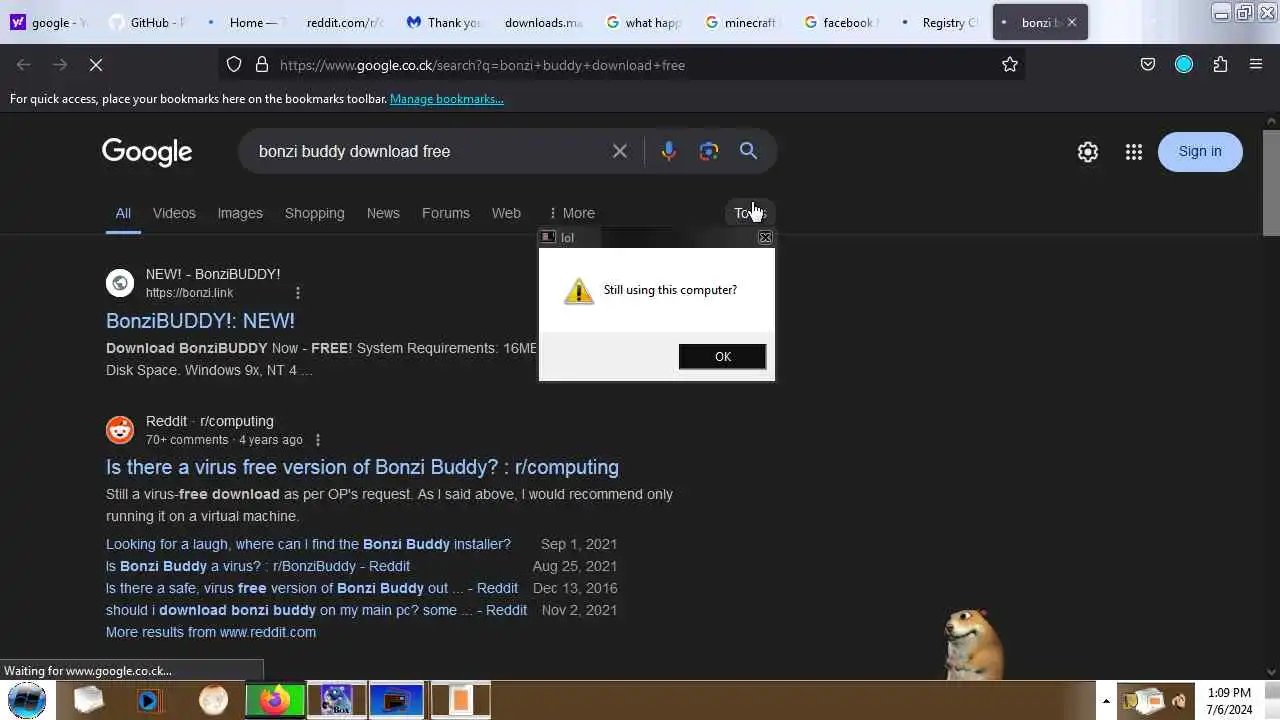Open 'Is Bonzi Buddy a virus?' link
Viewport: 1280px width, 720px height.
pos(258,566)
